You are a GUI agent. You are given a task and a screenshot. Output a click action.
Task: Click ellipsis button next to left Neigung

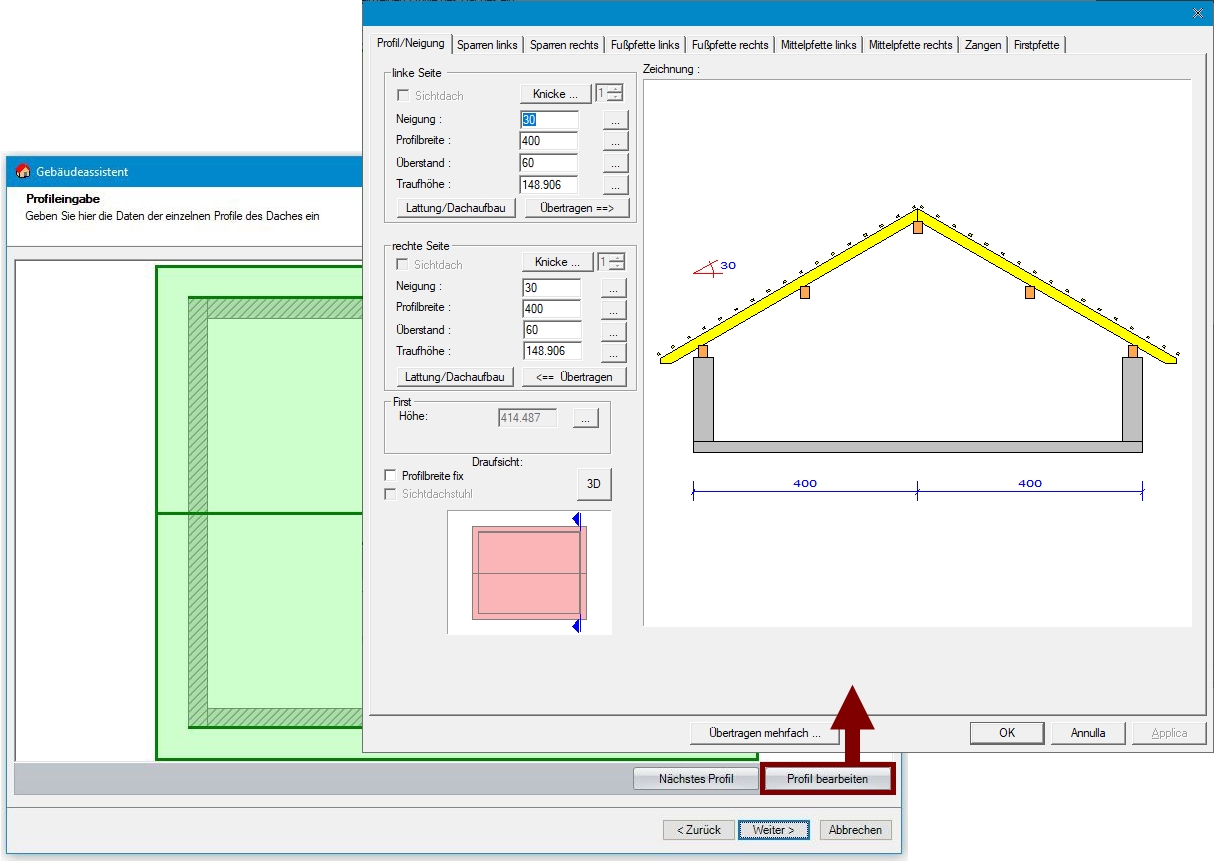click(615, 120)
